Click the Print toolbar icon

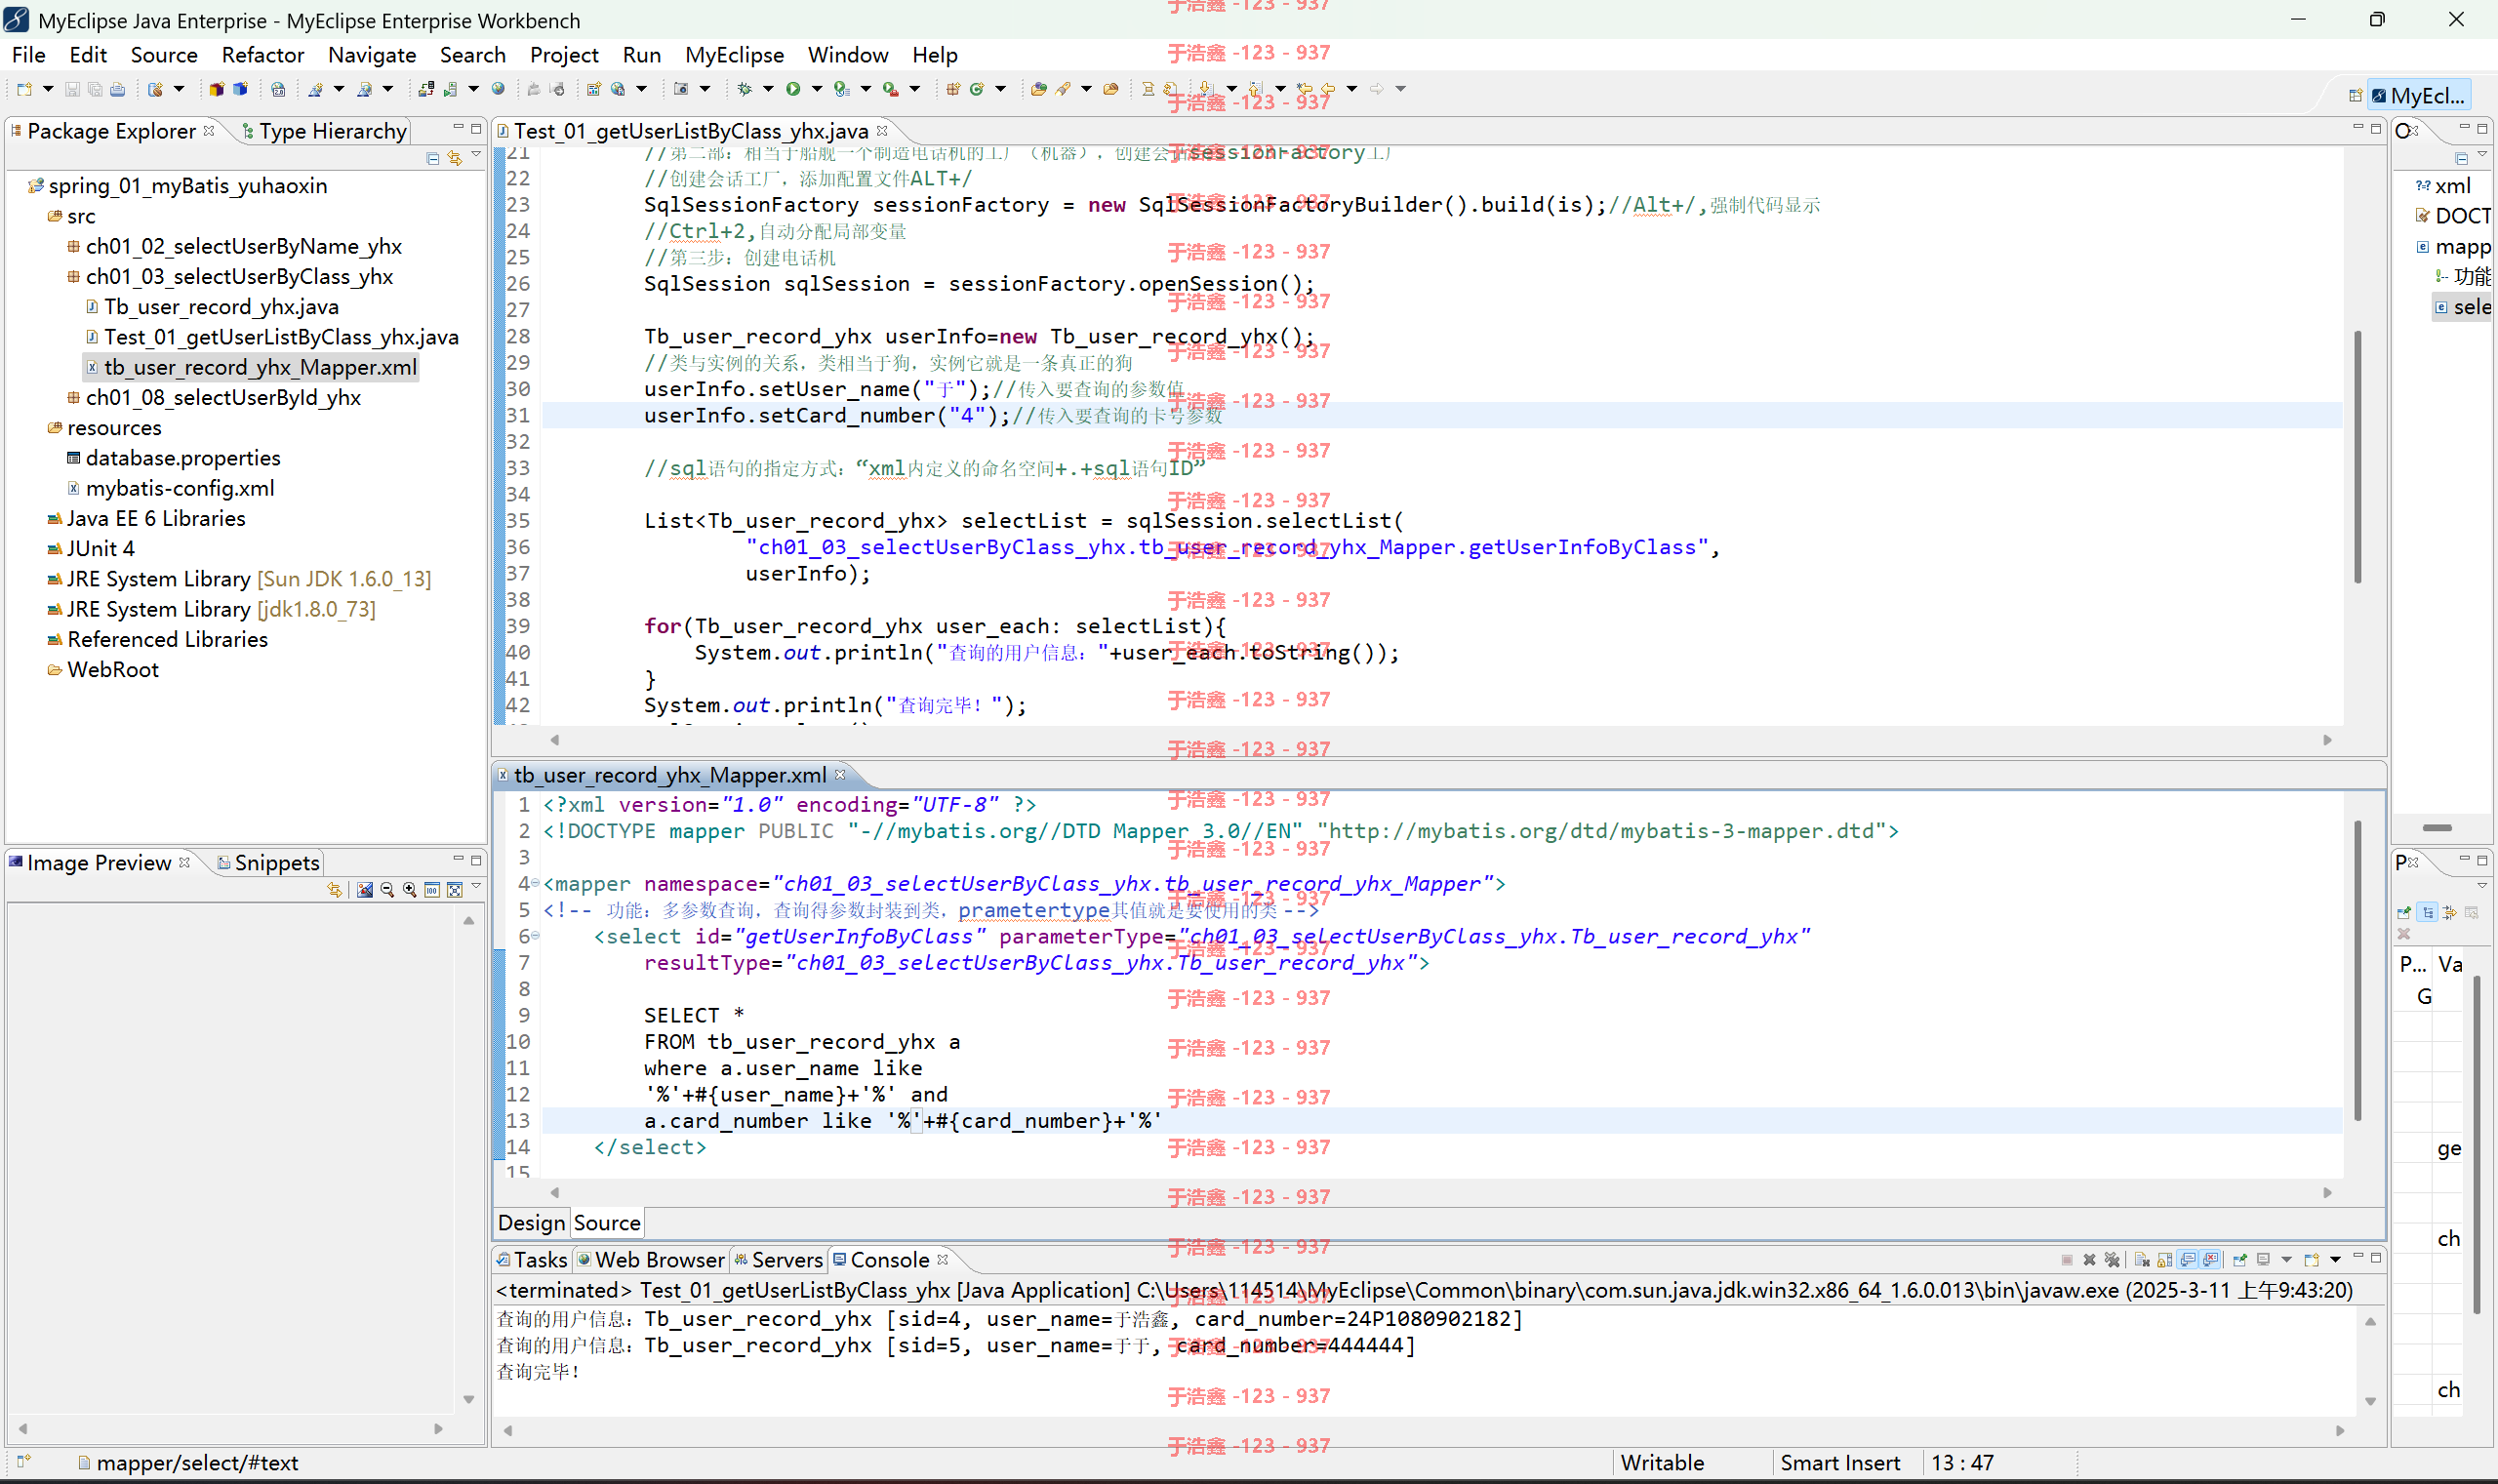click(117, 89)
